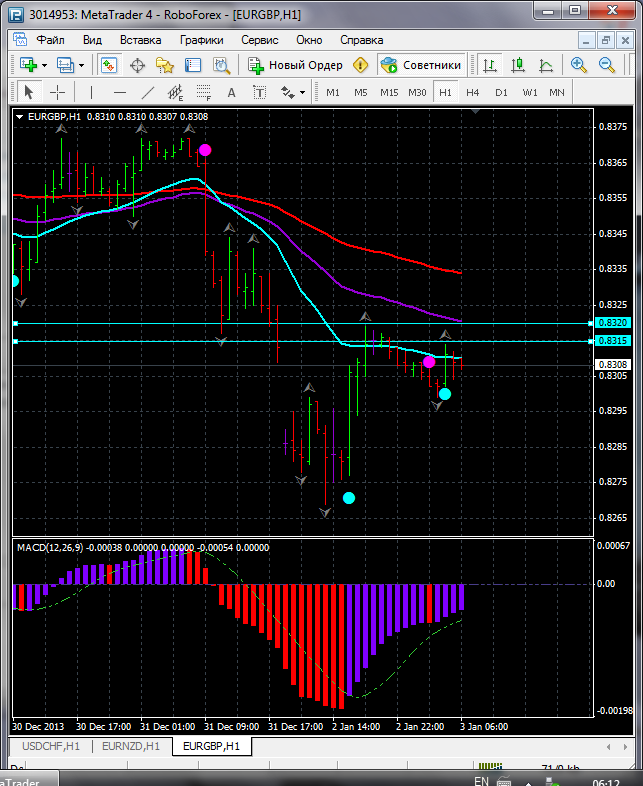This screenshot has width=643, height=786.
Task: Select the trendline drawing tool
Action: (148, 92)
